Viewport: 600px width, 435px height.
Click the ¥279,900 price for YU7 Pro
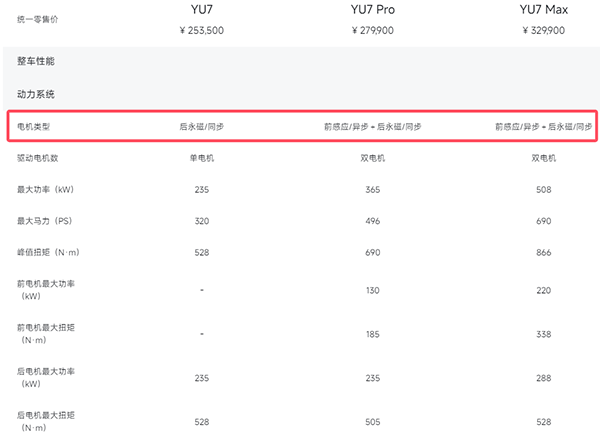[373, 31]
